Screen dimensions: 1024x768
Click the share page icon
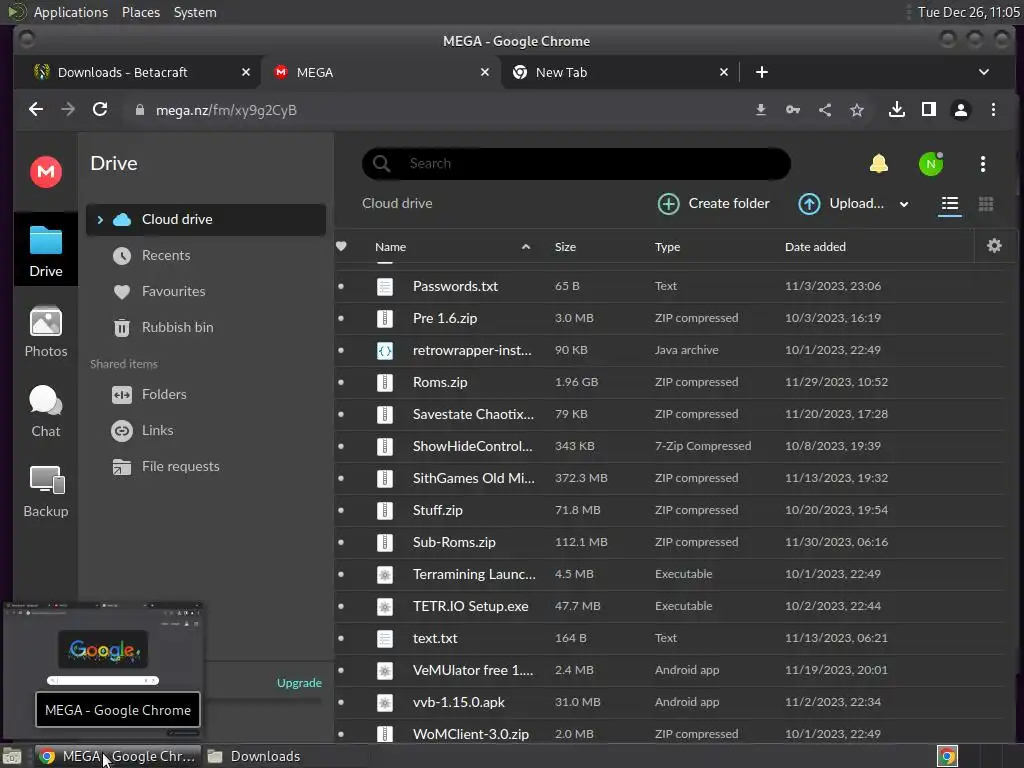[x=825, y=110]
